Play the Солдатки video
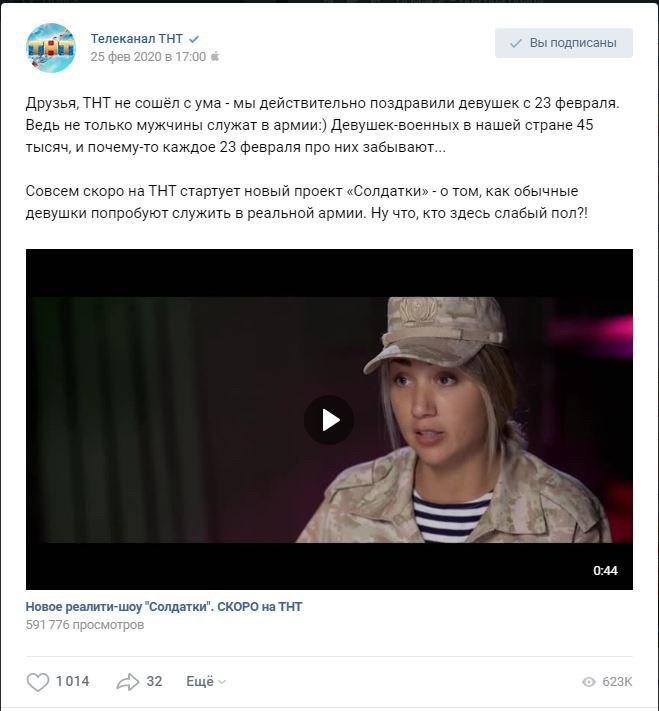 [x=329, y=420]
